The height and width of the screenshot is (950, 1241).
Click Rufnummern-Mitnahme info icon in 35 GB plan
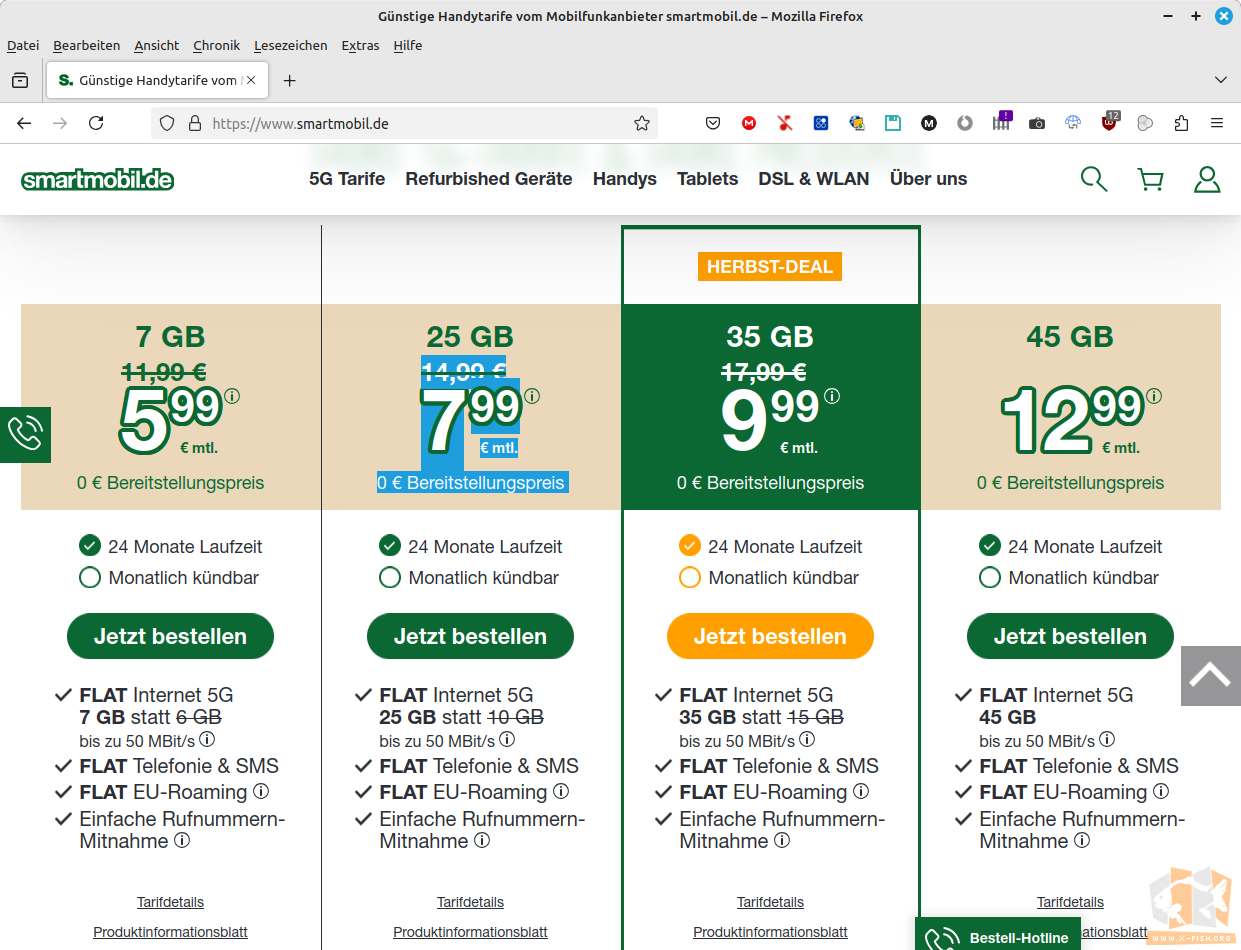pos(782,840)
